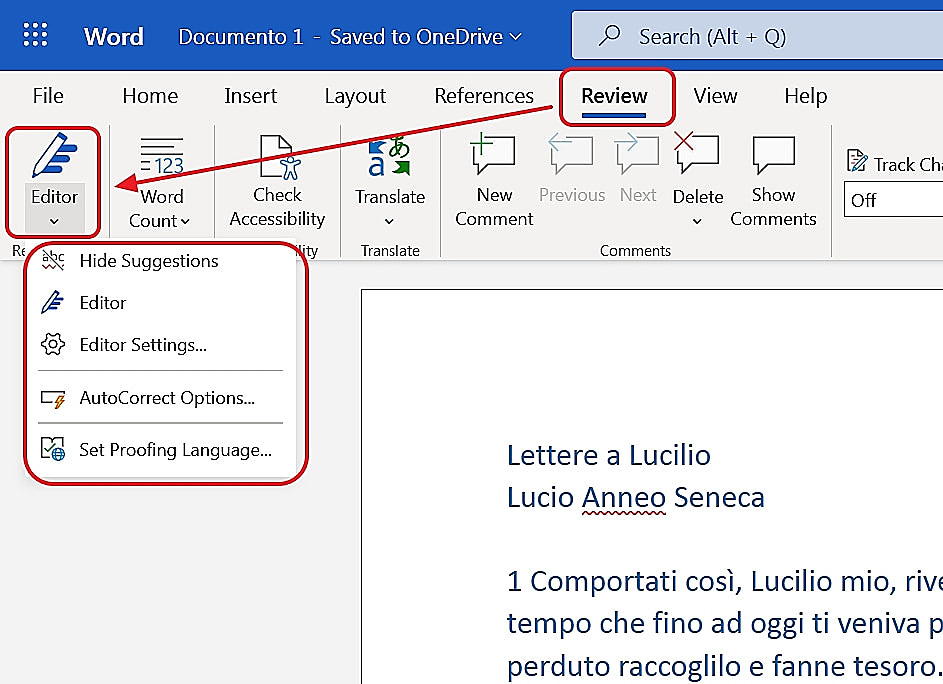Select Editor entry in dropdown menu

tap(161, 302)
